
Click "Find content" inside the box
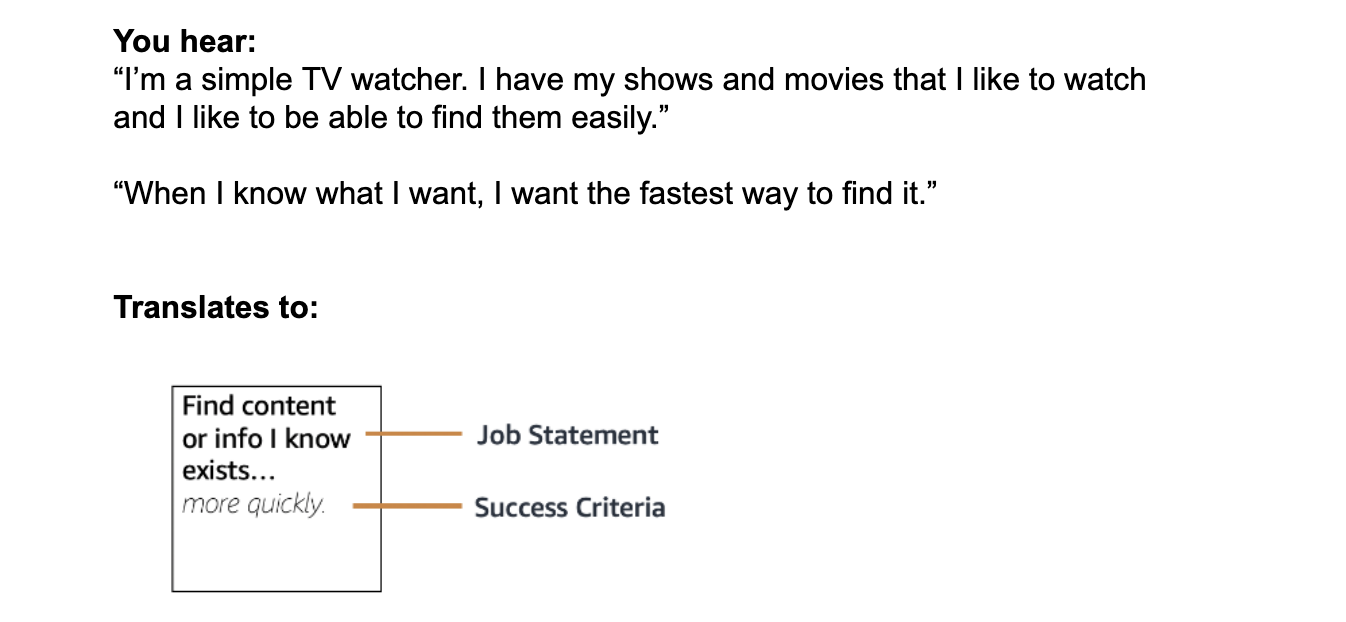[x=259, y=406]
